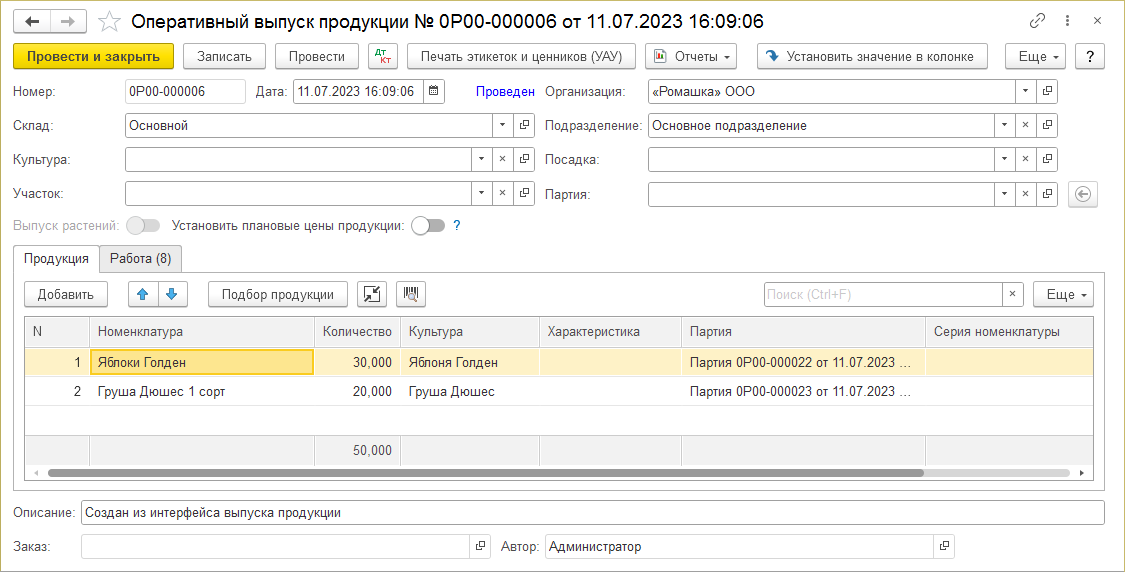Switch to the Работа (8) tab
This screenshot has height=572, width=1125.
tap(141, 258)
